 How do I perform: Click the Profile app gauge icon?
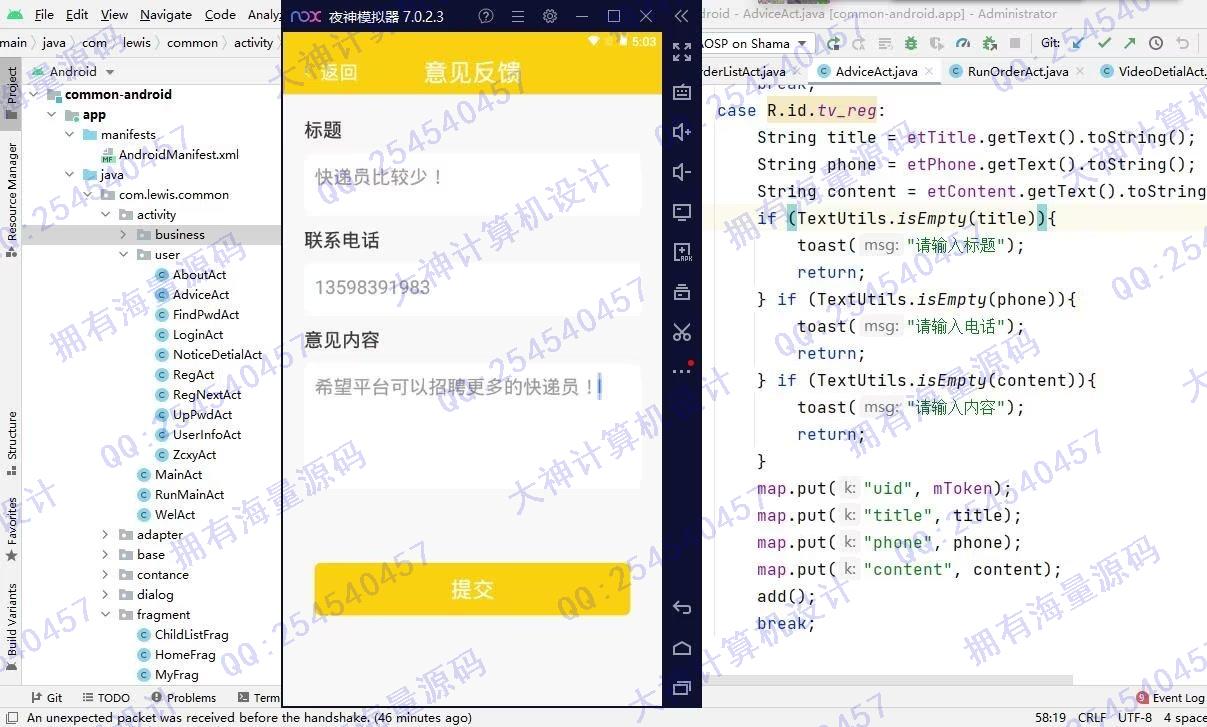tap(963, 44)
